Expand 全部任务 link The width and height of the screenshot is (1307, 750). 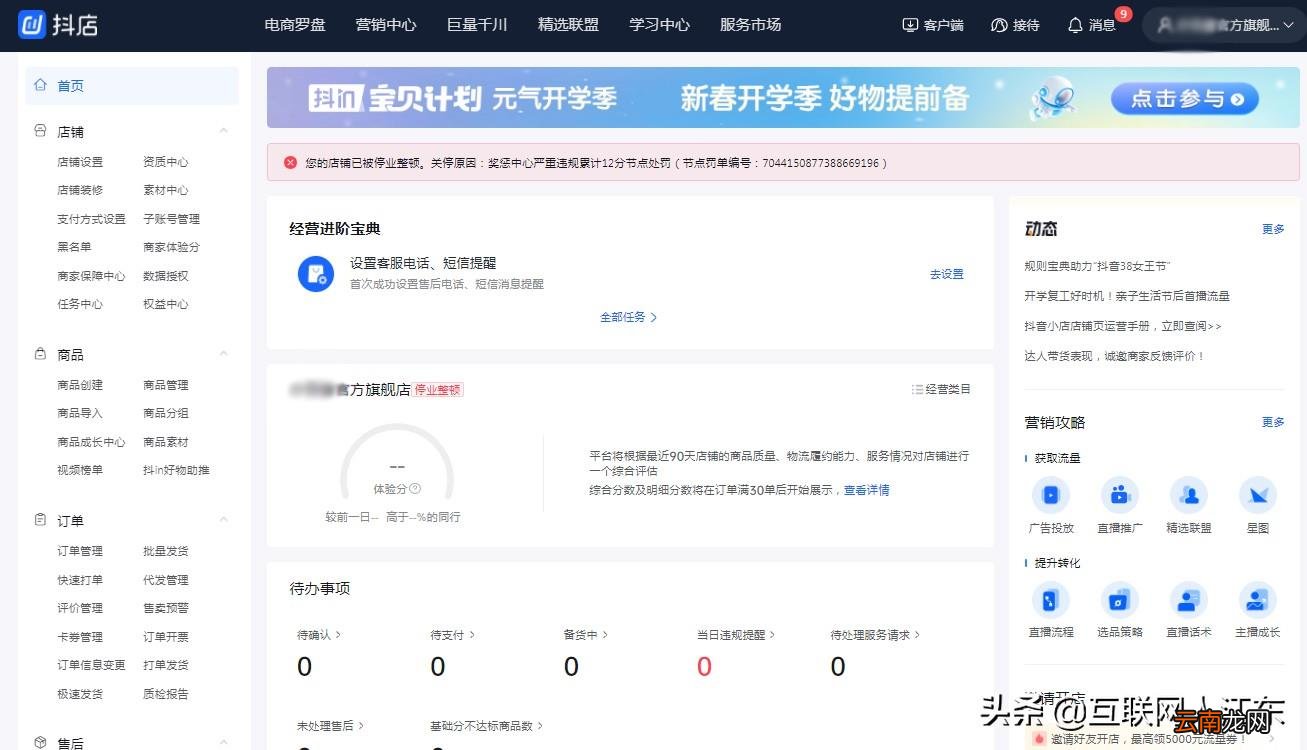(629, 317)
